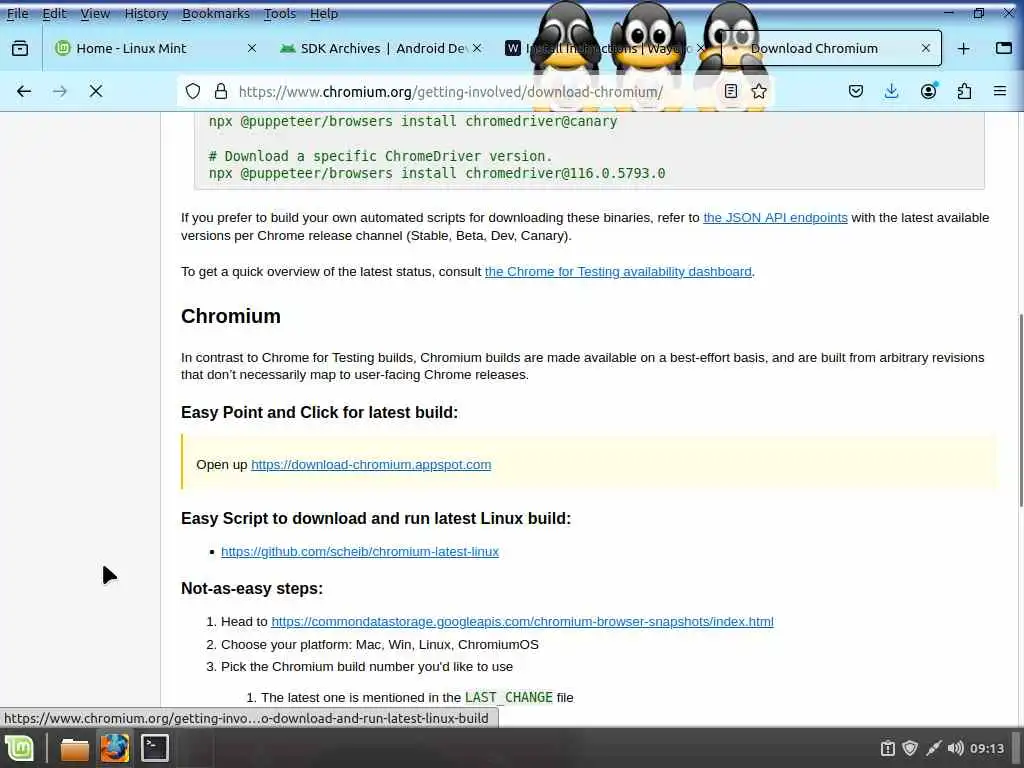Open the chromium-latest-linux GitHub link
The height and width of the screenshot is (768, 1024).
coord(360,552)
